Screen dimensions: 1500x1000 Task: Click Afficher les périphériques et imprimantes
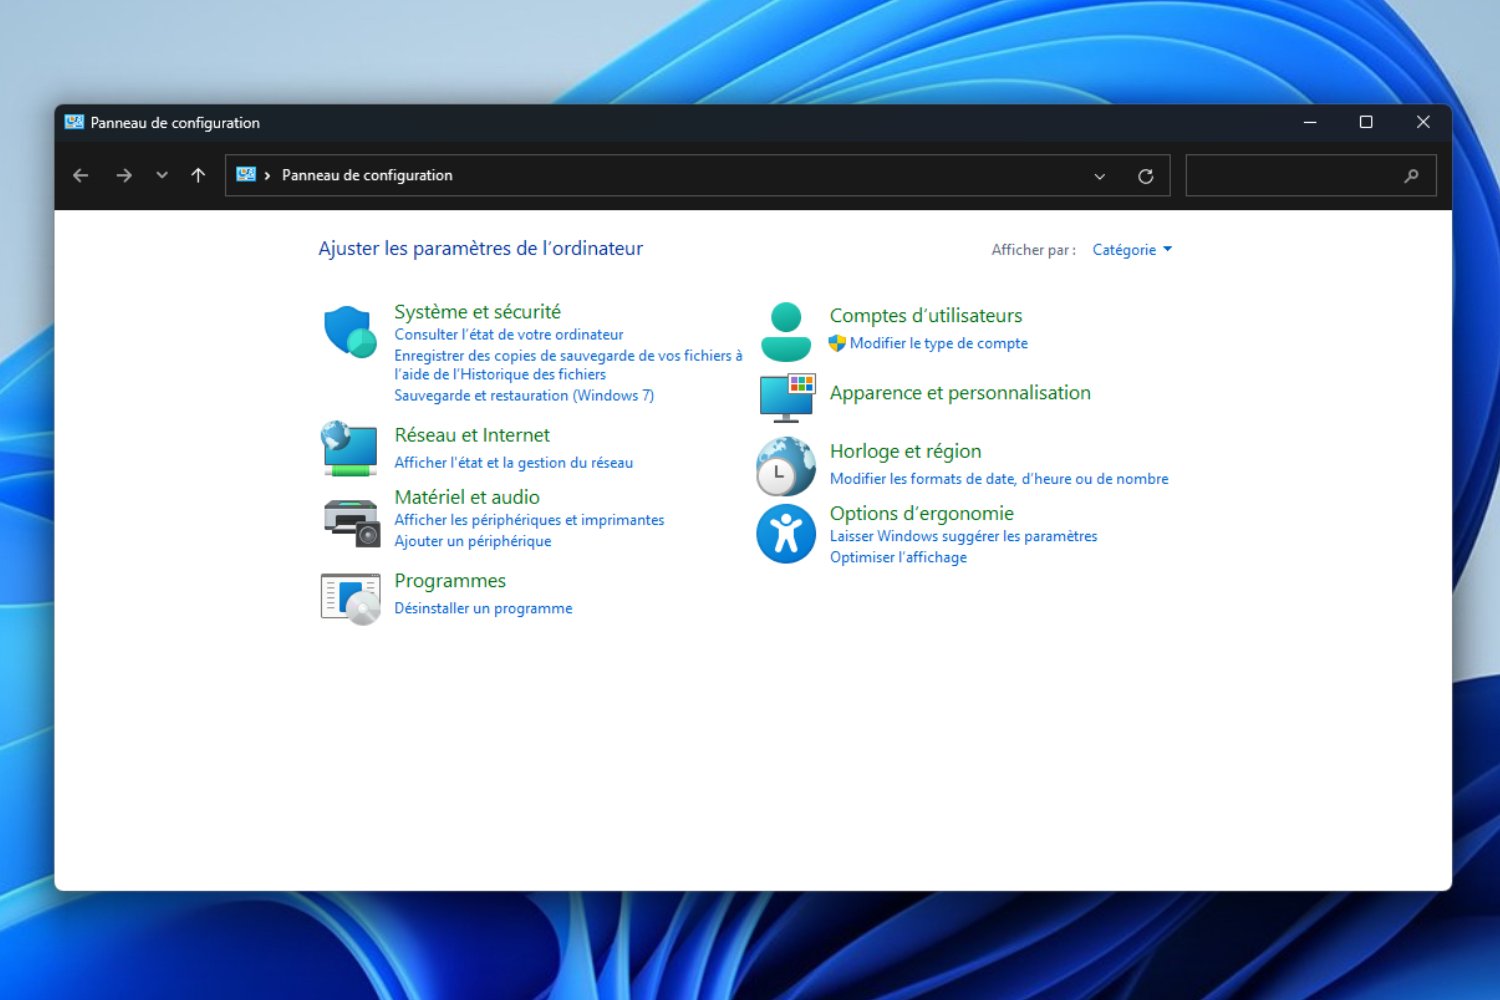(x=529, y=520)
